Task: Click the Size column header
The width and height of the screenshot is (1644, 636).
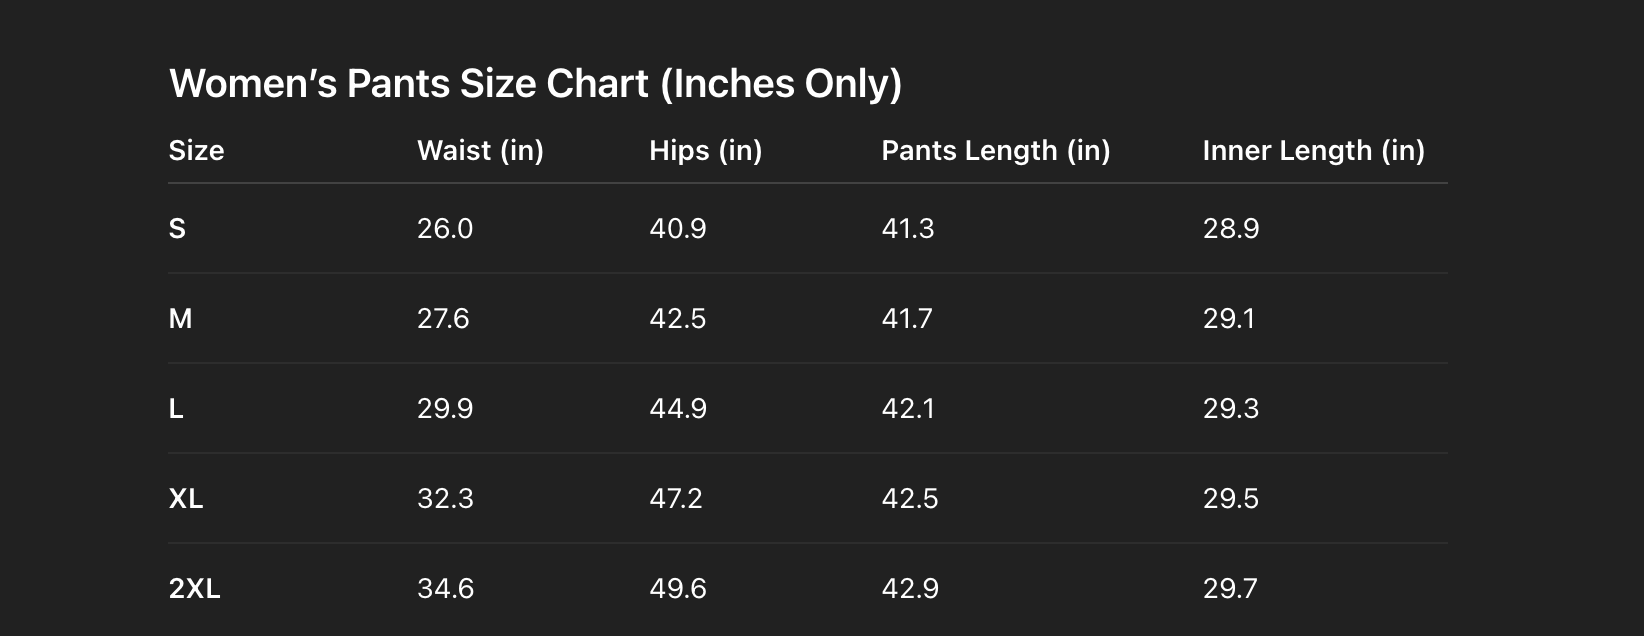Action: pyautogui.click(x=196, y=151)
